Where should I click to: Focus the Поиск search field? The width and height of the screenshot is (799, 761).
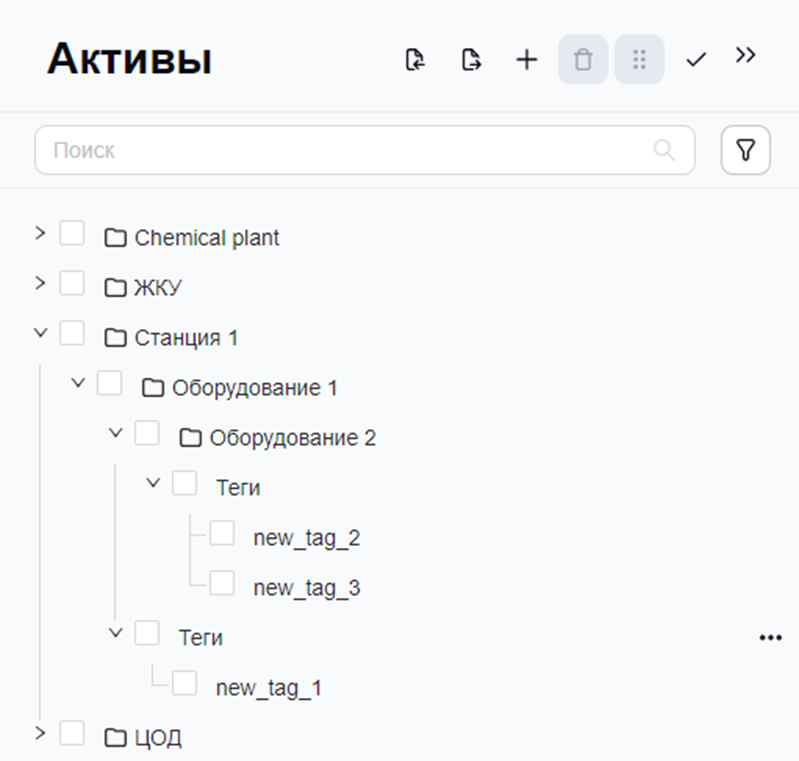[365, 150]
